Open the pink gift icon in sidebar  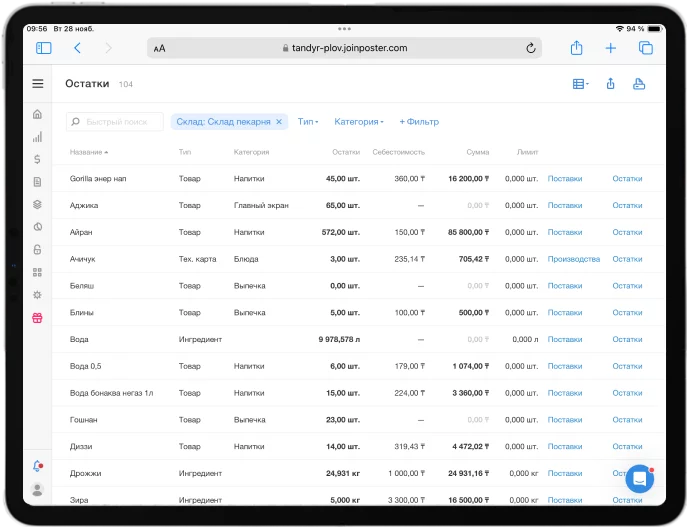click(x=38, y=318)
